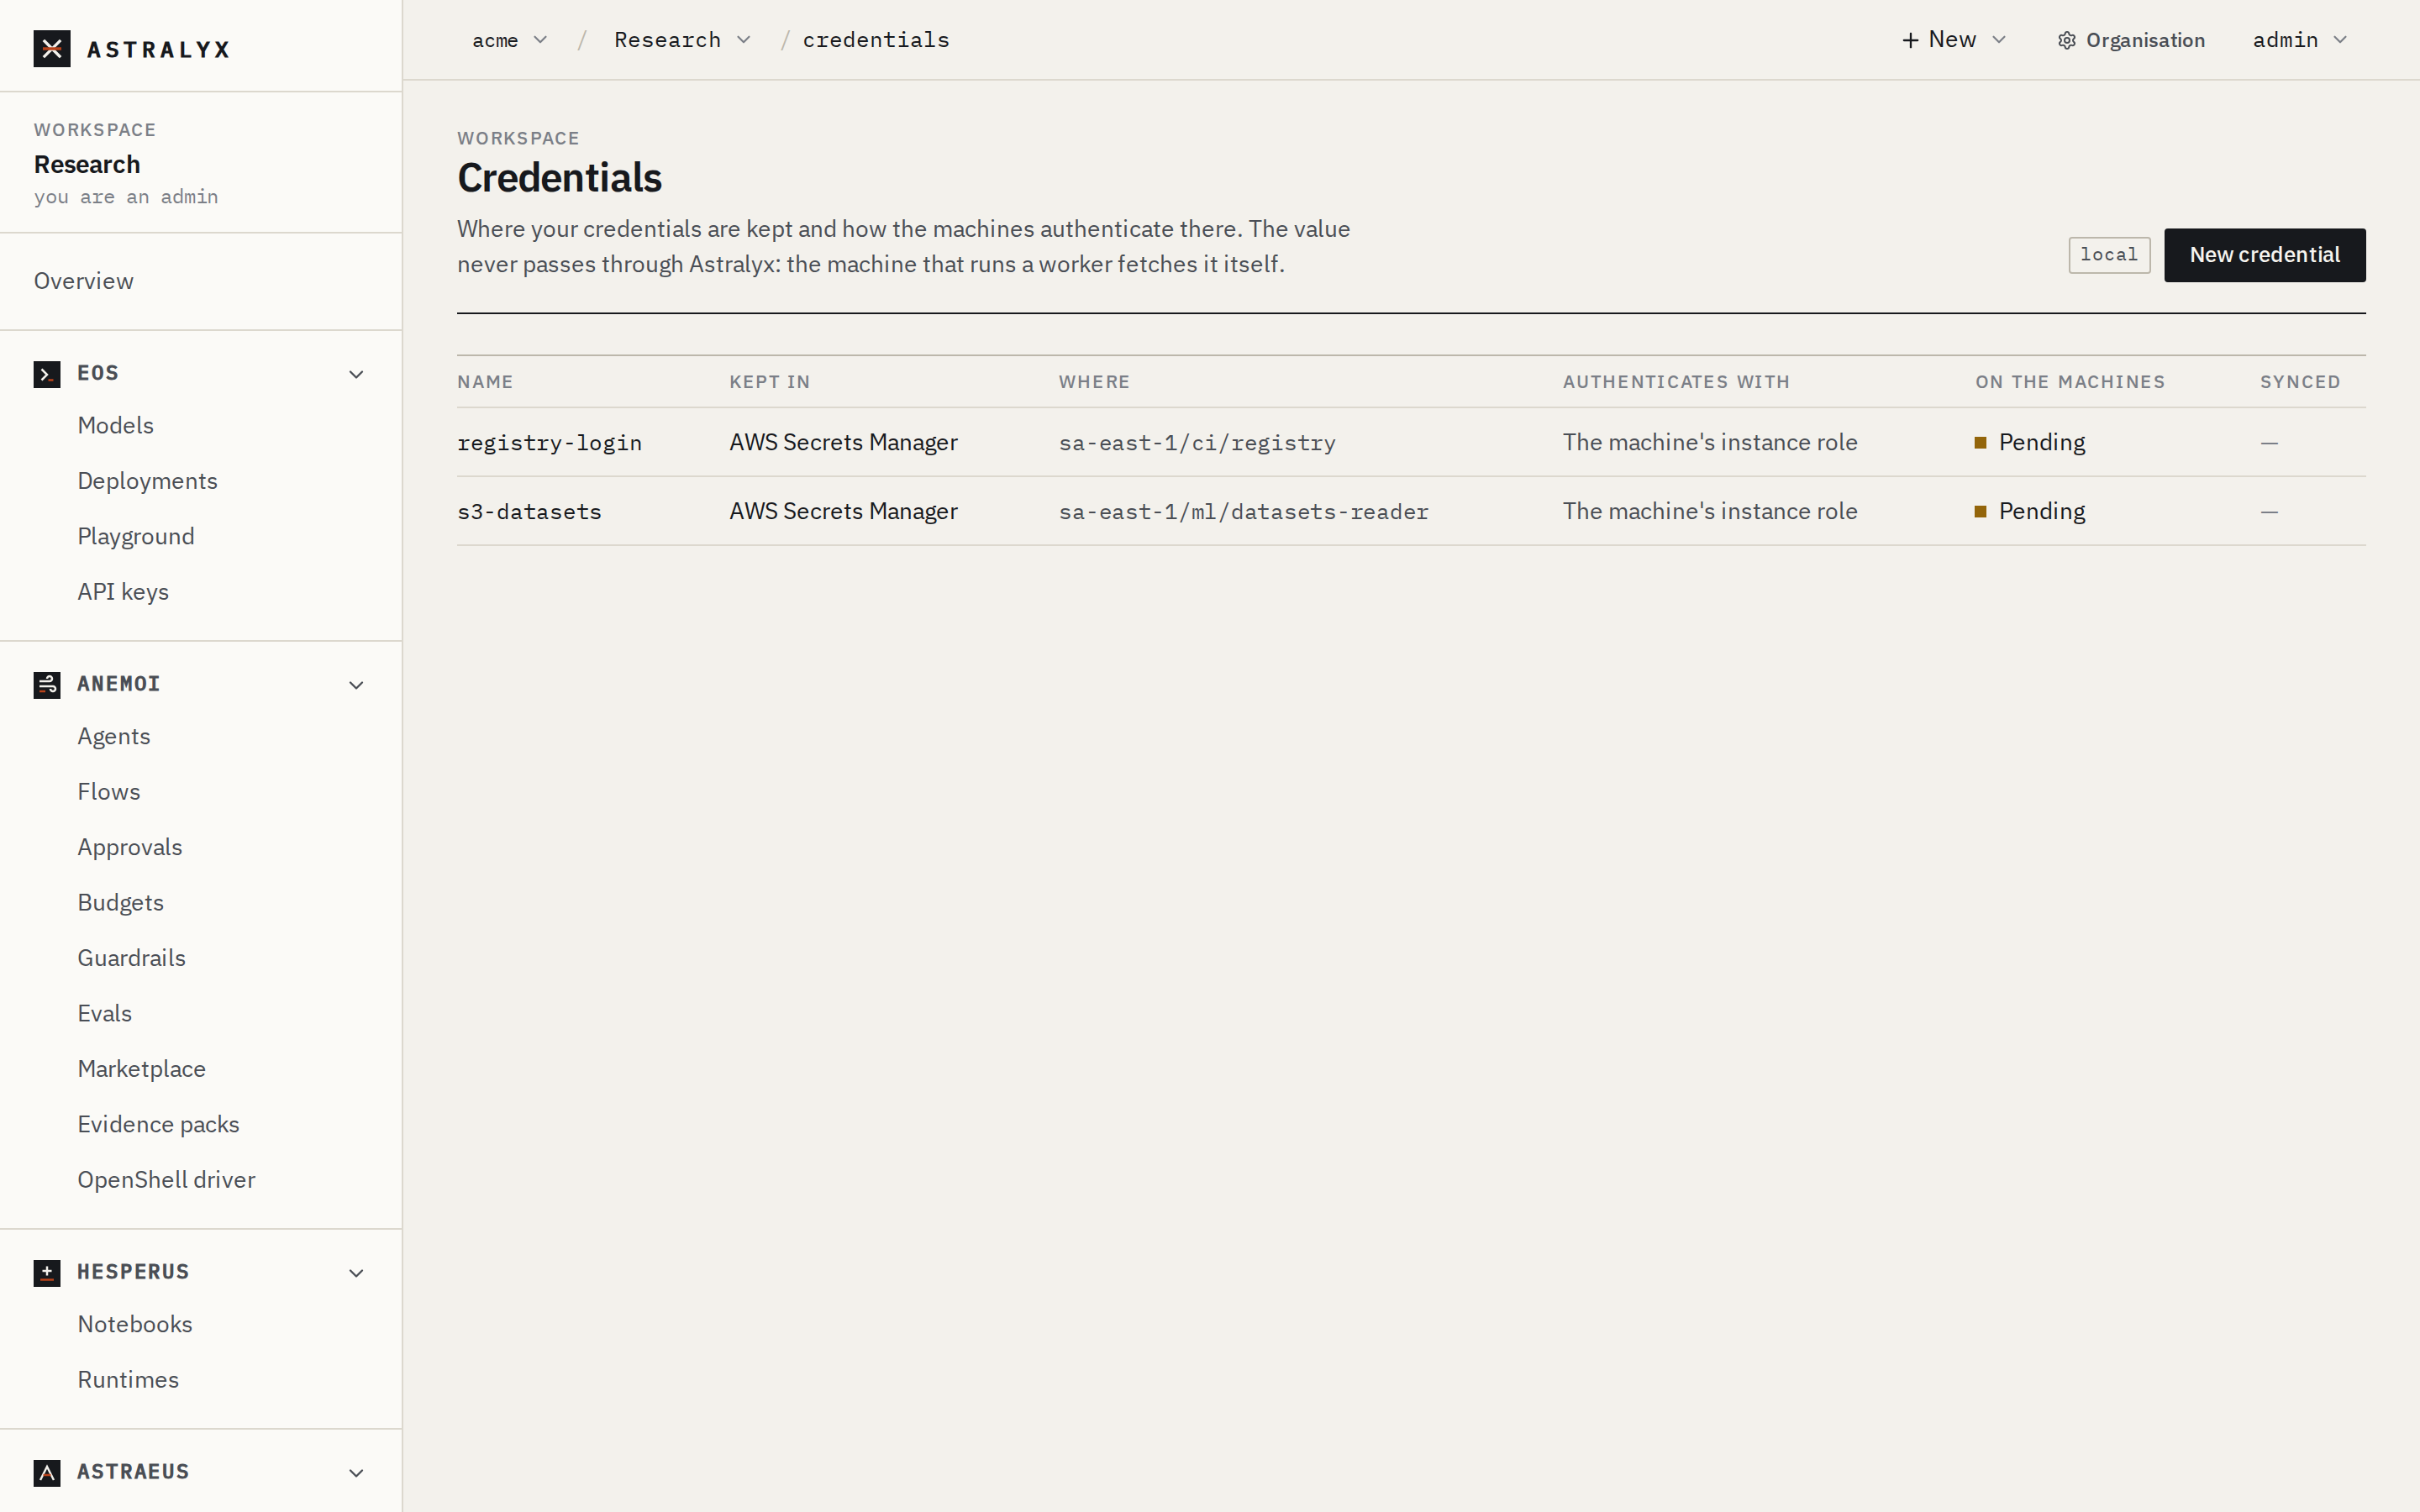Navigate to Flows
The image size is (2420, 1512).
tap(109, 792)
